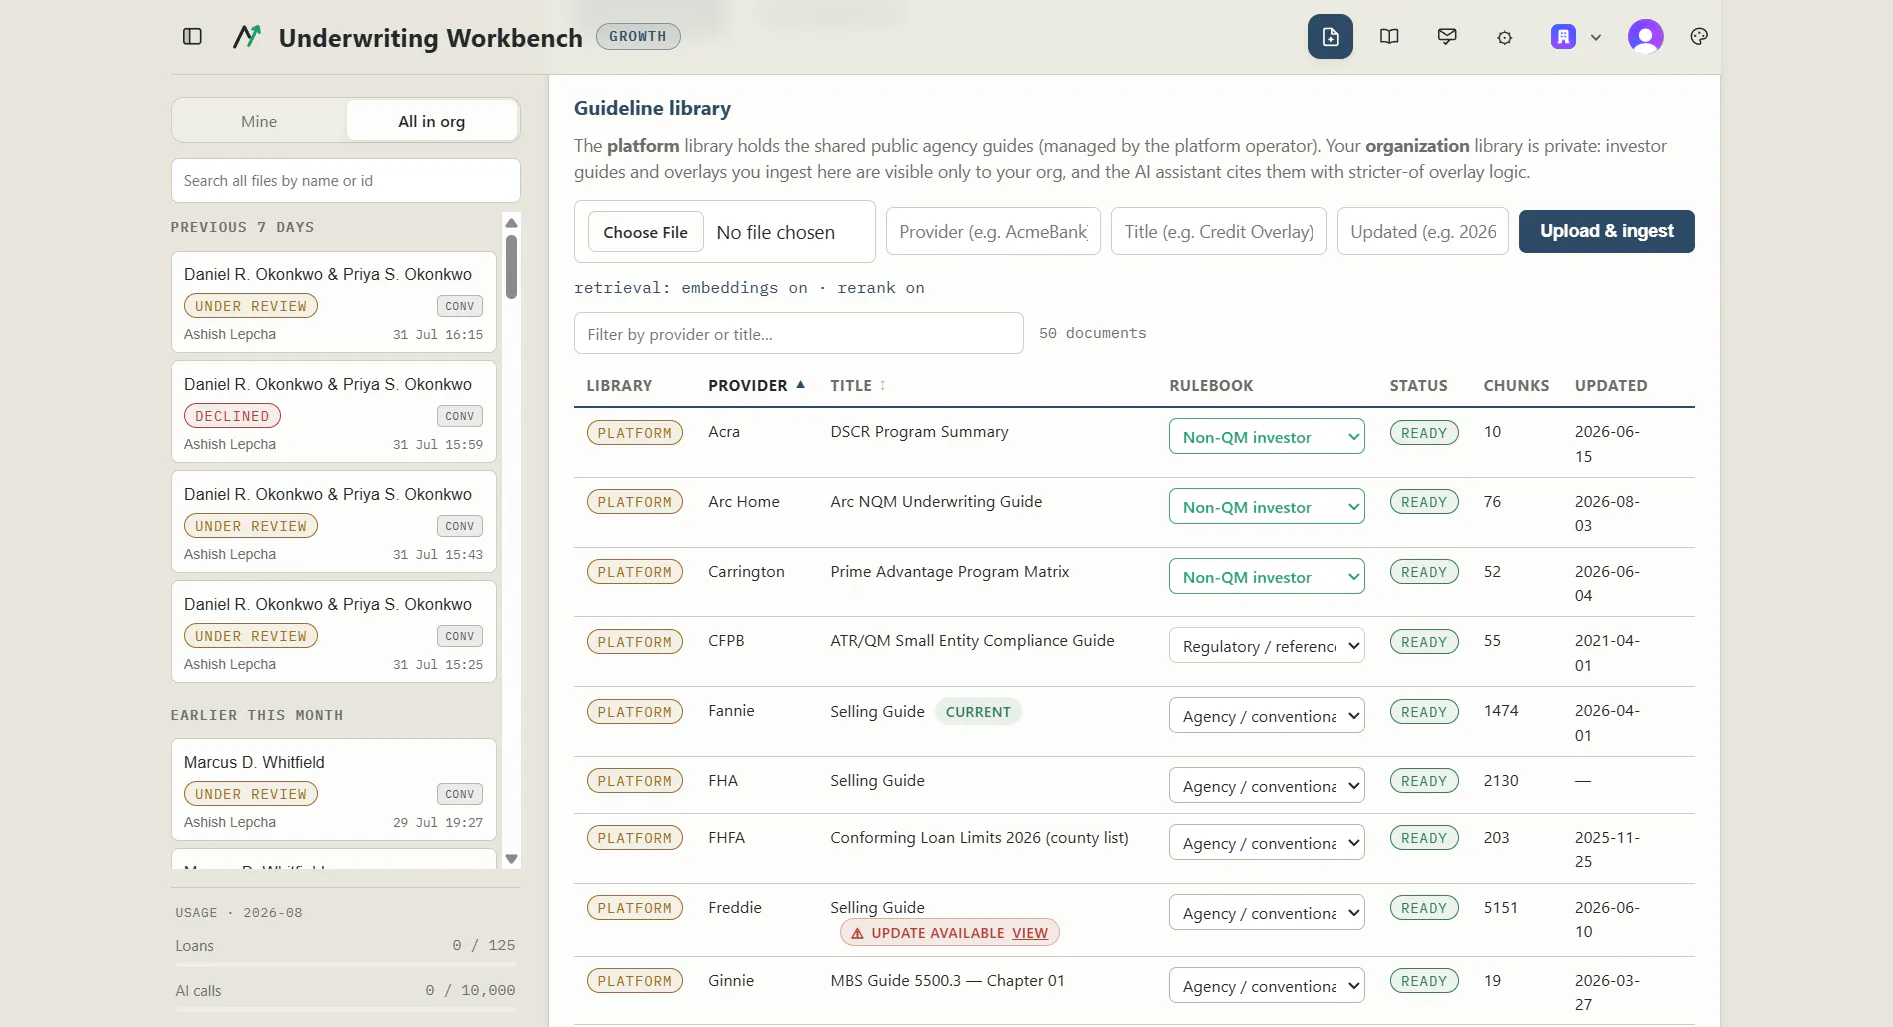Image resolution: width=1893 pixels, height=1027 pixels.
Task: Expand the organization switcher chevron
Action: (1596, 38)
